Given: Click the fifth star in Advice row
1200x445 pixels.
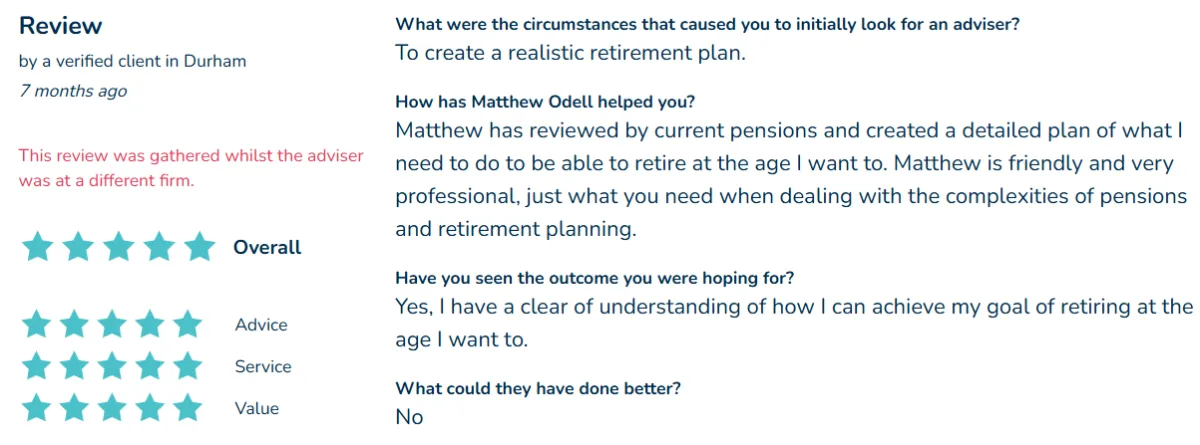Looking at the screenshot, I should (x=187, y=324).
